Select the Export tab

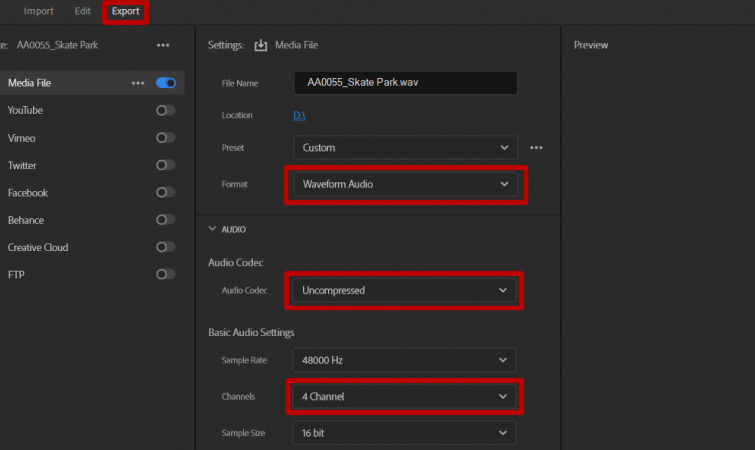(125, 11)
